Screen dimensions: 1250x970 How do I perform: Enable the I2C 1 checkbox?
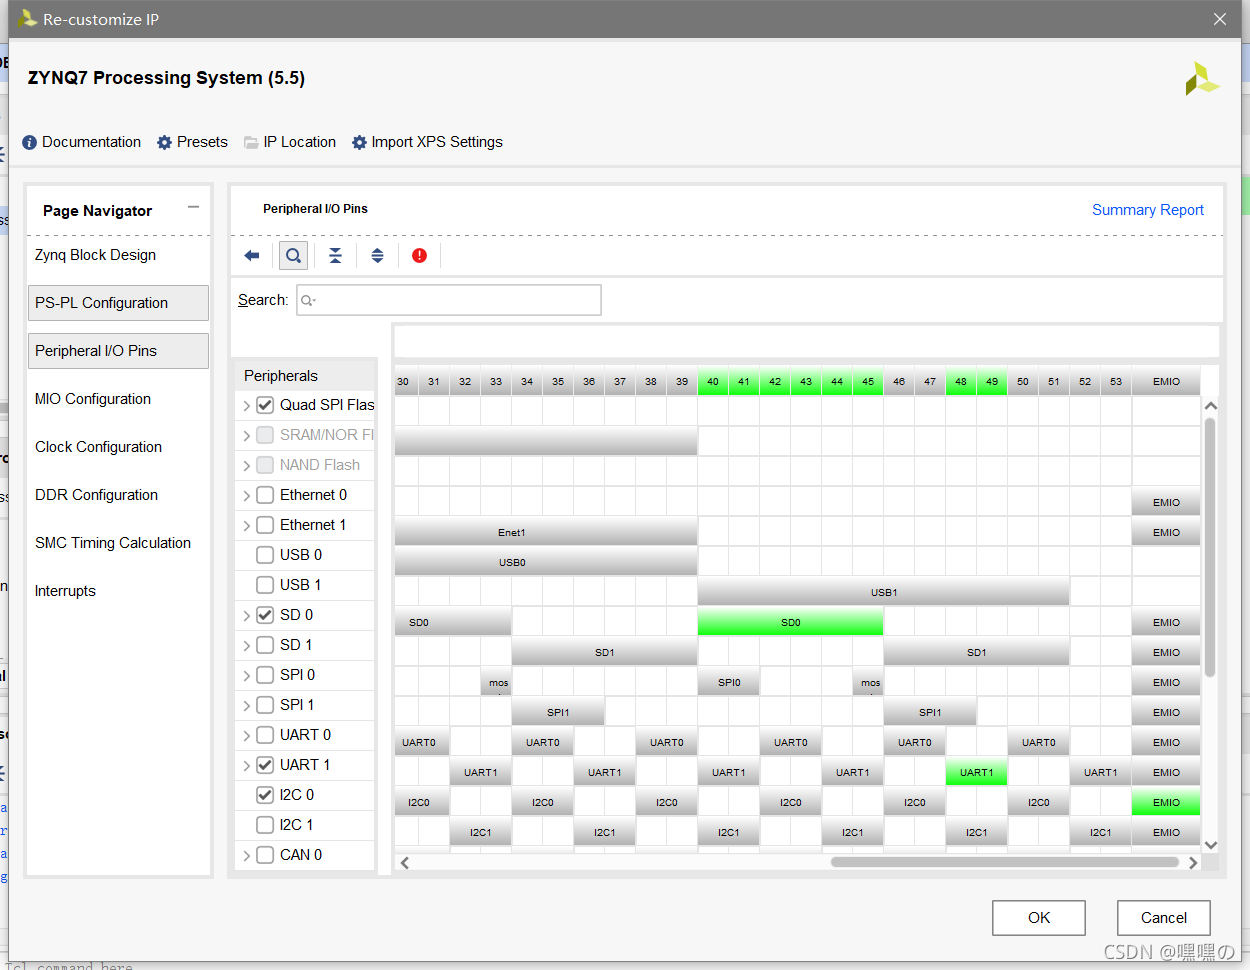coord(265,825)
